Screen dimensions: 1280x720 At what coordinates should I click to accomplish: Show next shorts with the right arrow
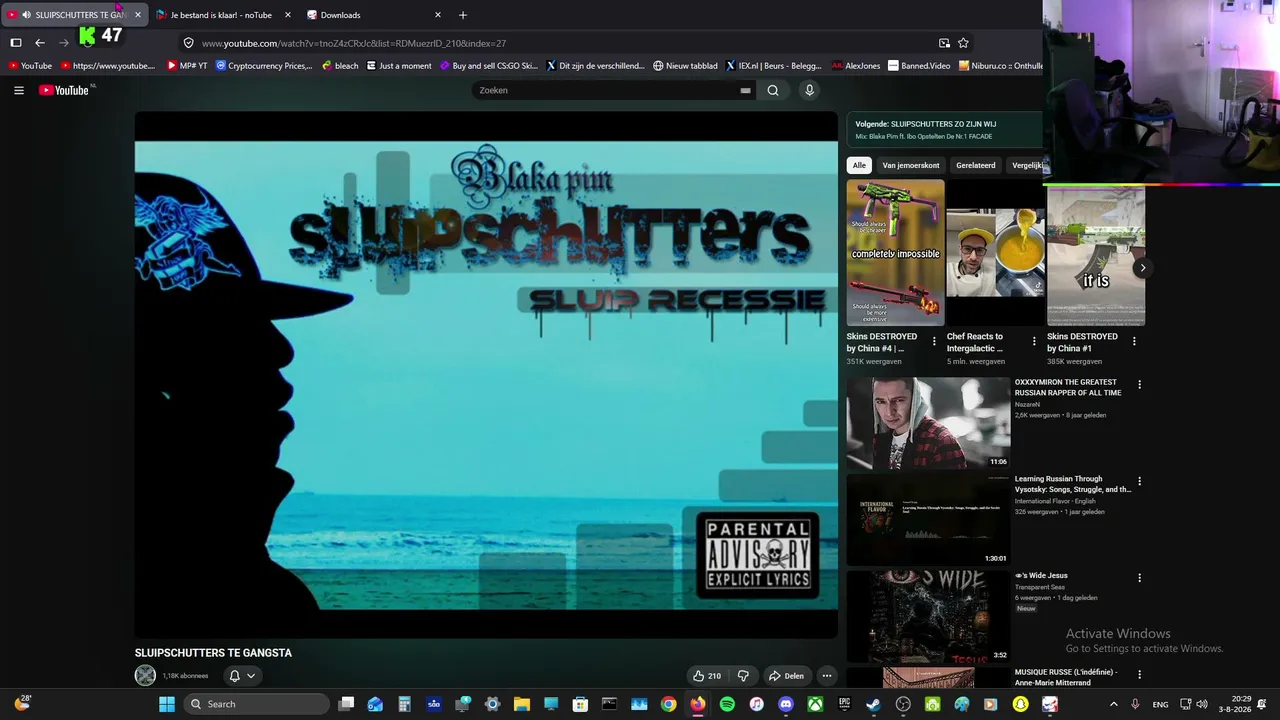1142,268
